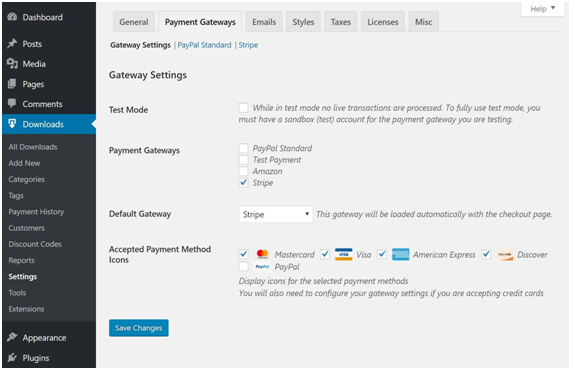
Task: Click the Posts pin icon
Action: (12, 43)
